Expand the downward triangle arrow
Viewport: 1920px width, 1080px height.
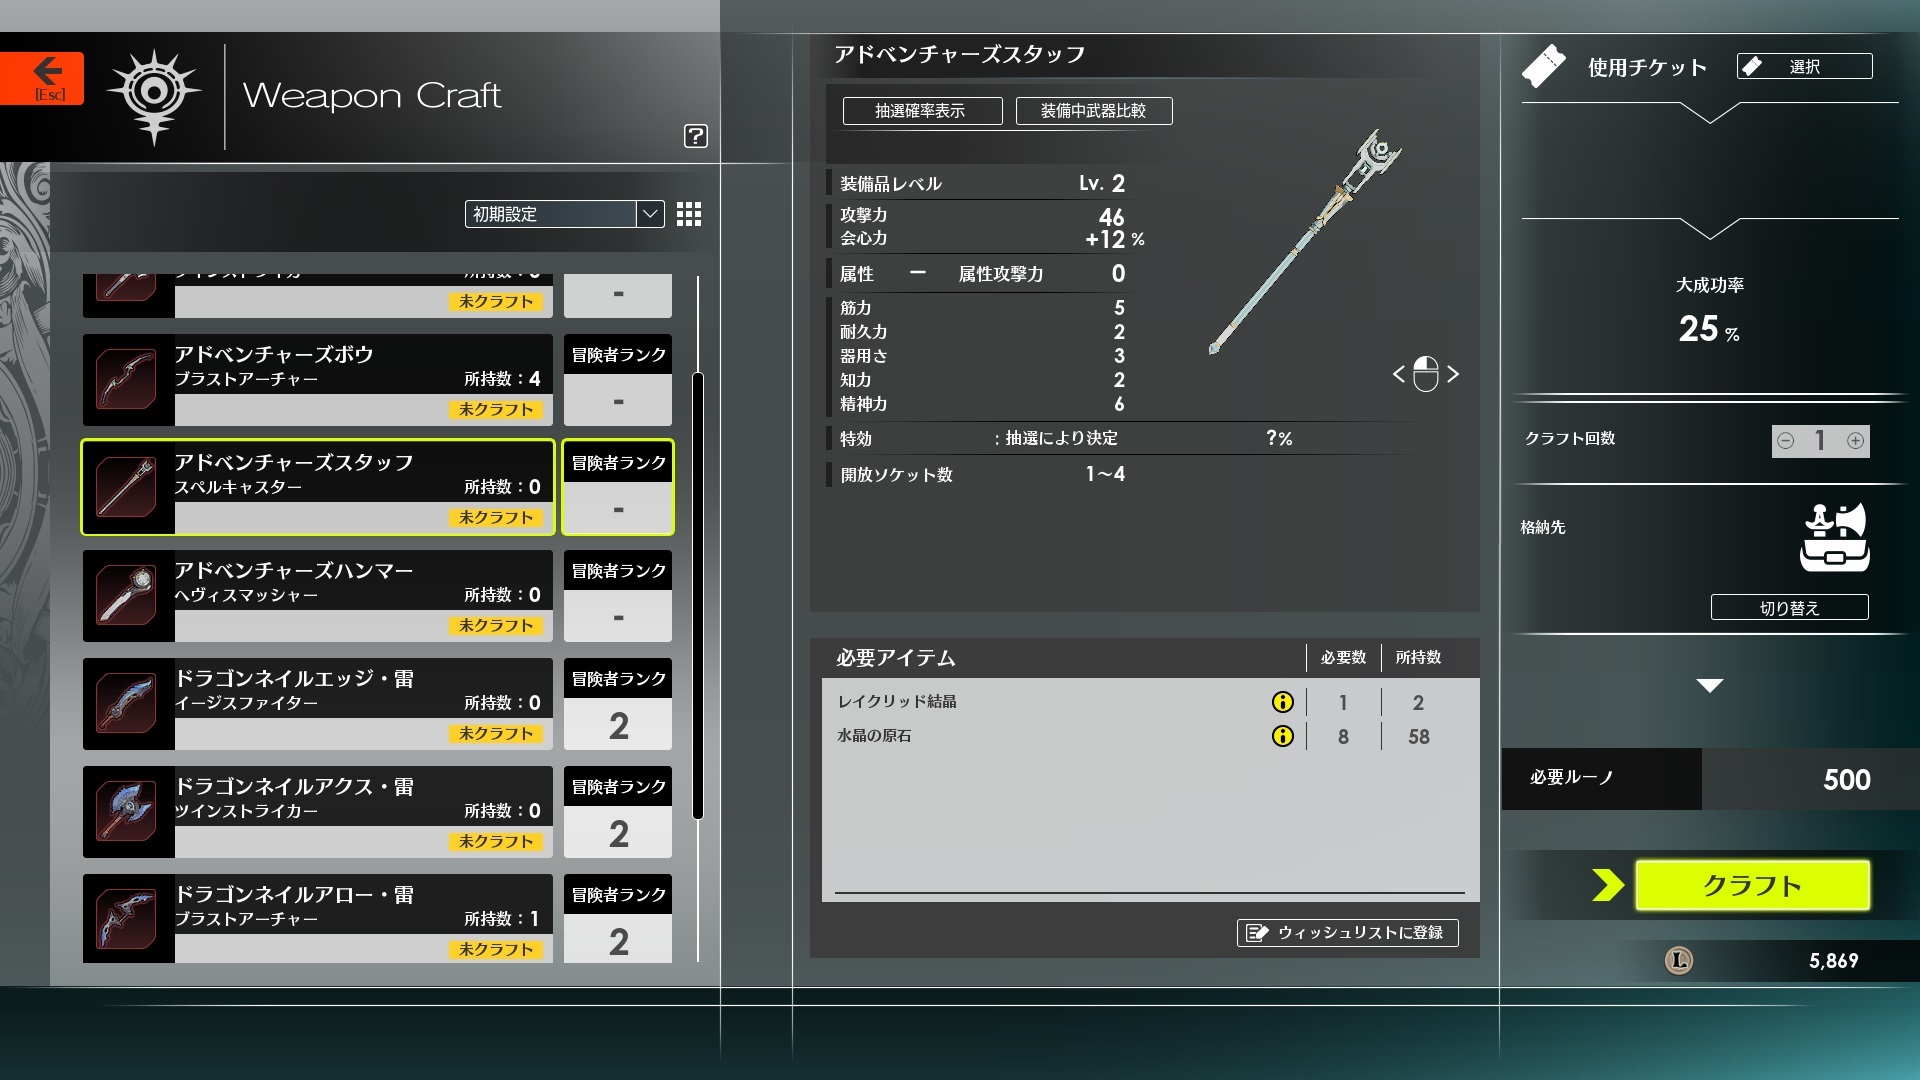1710,686
